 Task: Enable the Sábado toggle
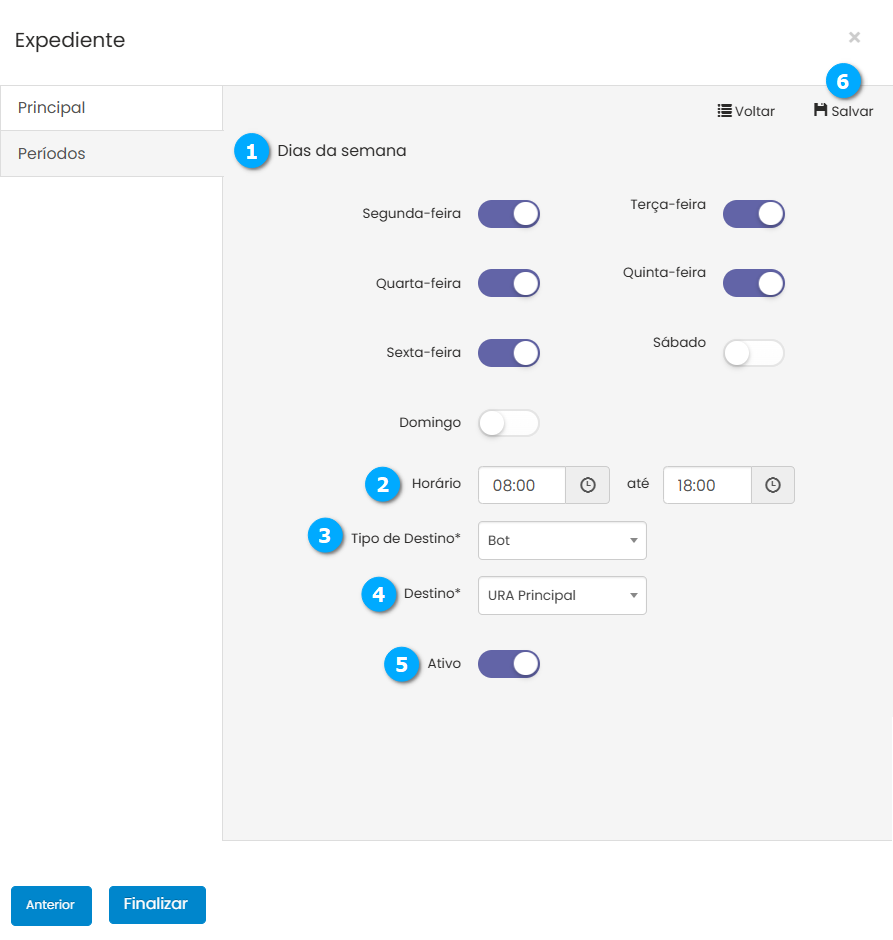pyautogui.click(x=754, y=353)
